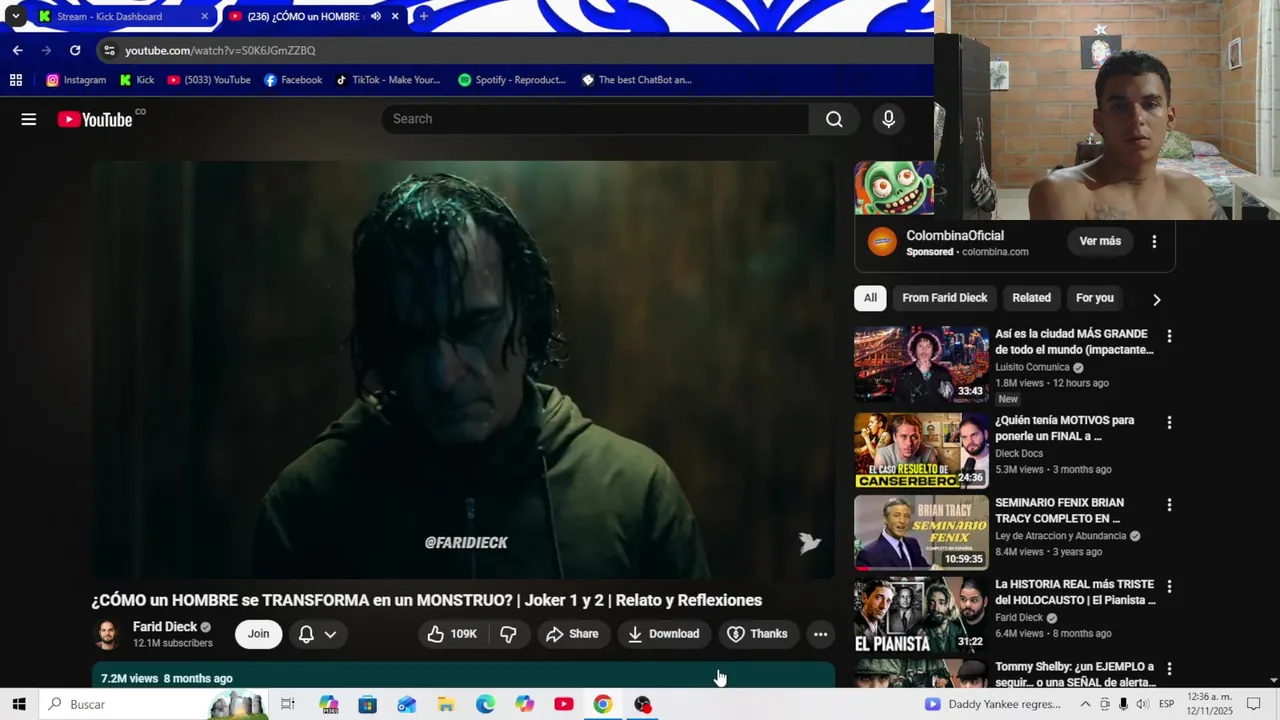Open the browser apps grid icon

pos(16,80)
